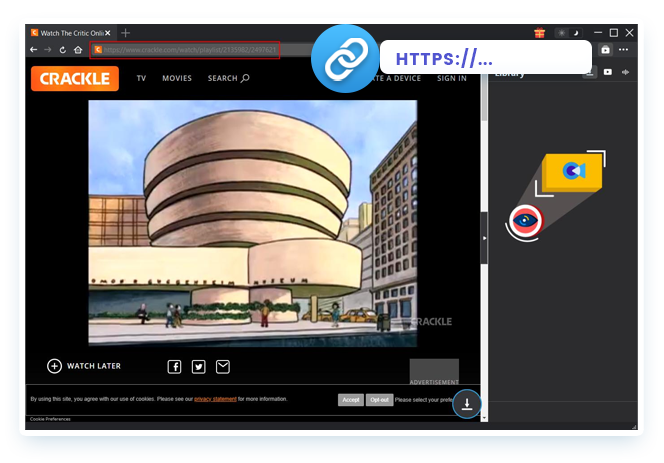Open the TV menu on Crackle

click(141, 78)
